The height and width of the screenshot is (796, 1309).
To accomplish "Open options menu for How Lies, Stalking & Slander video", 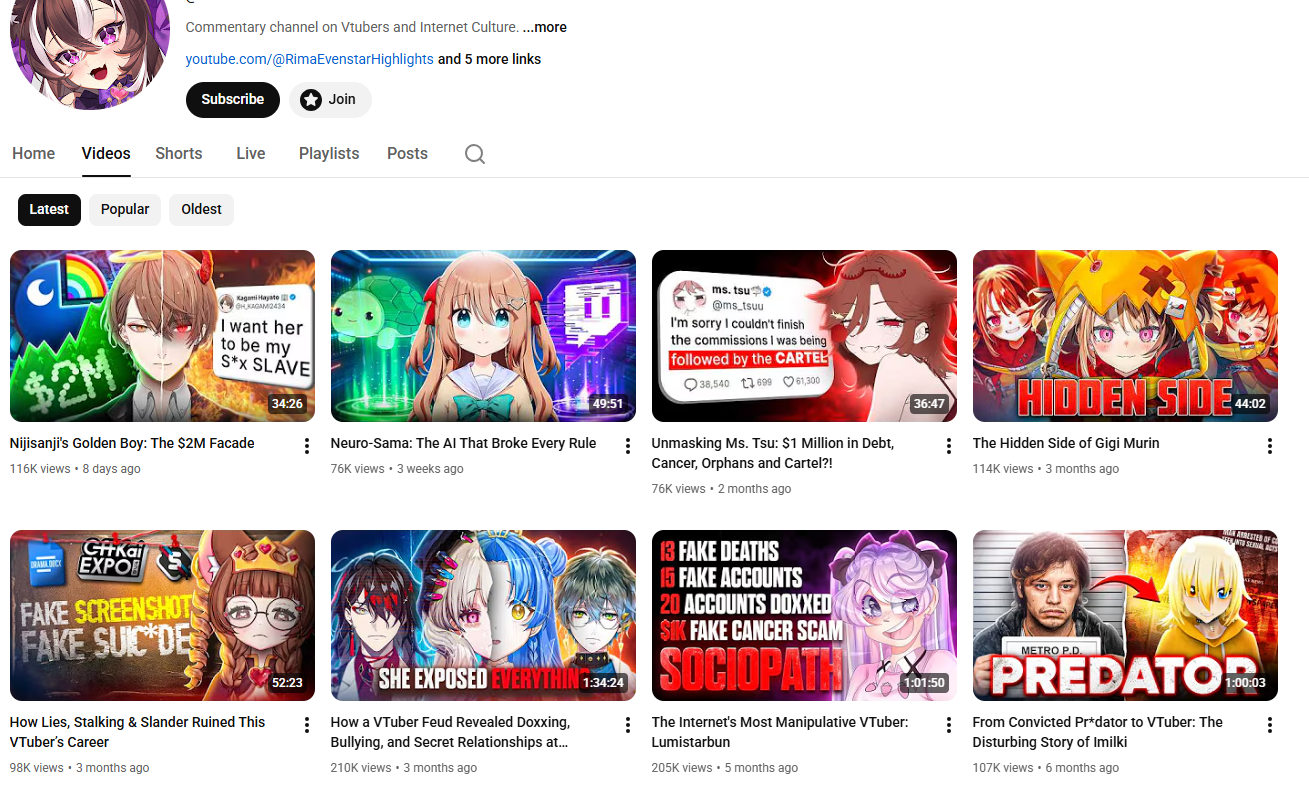I will pos(307,725).
